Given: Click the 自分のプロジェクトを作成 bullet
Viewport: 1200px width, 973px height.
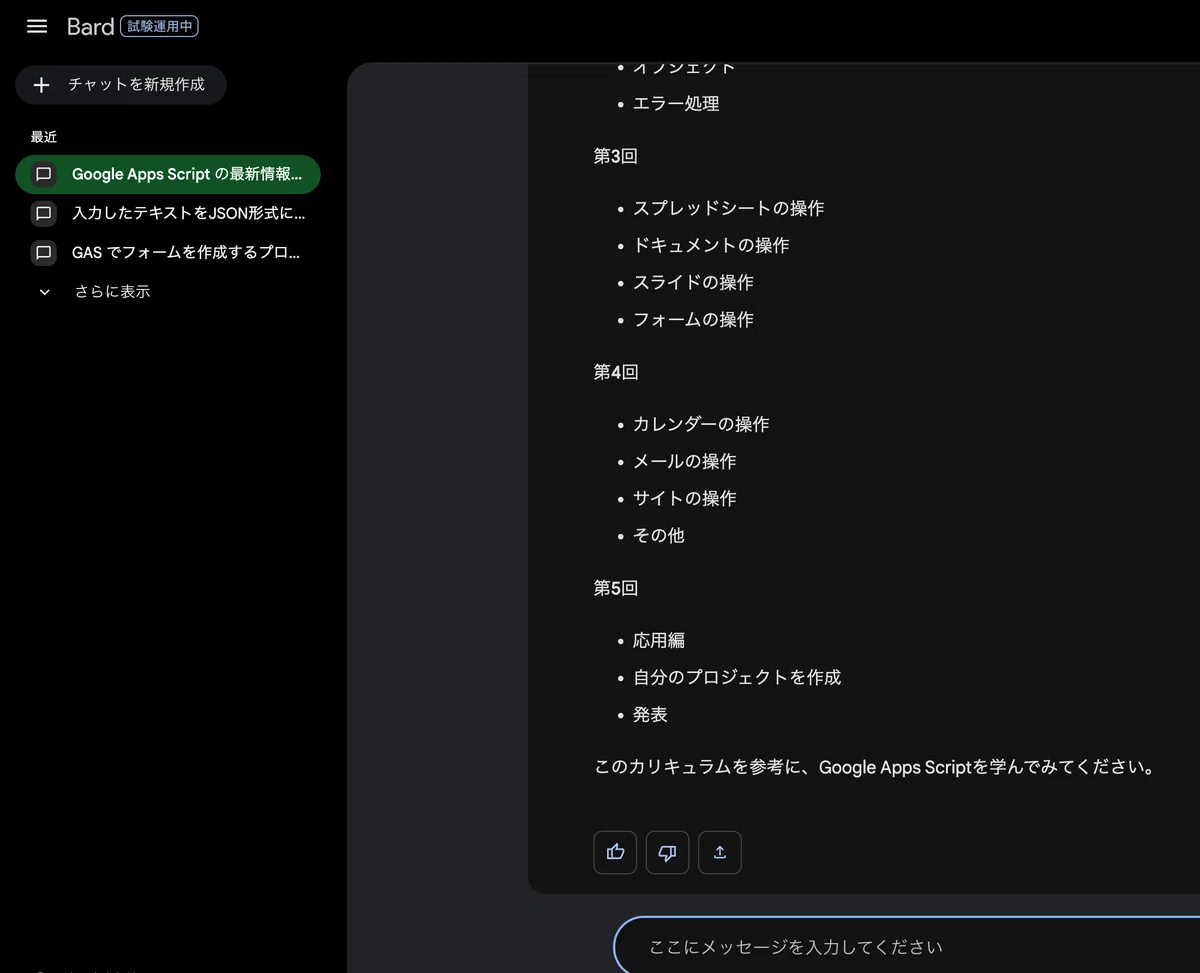Looking at the screenshot, I should (737, 677).
